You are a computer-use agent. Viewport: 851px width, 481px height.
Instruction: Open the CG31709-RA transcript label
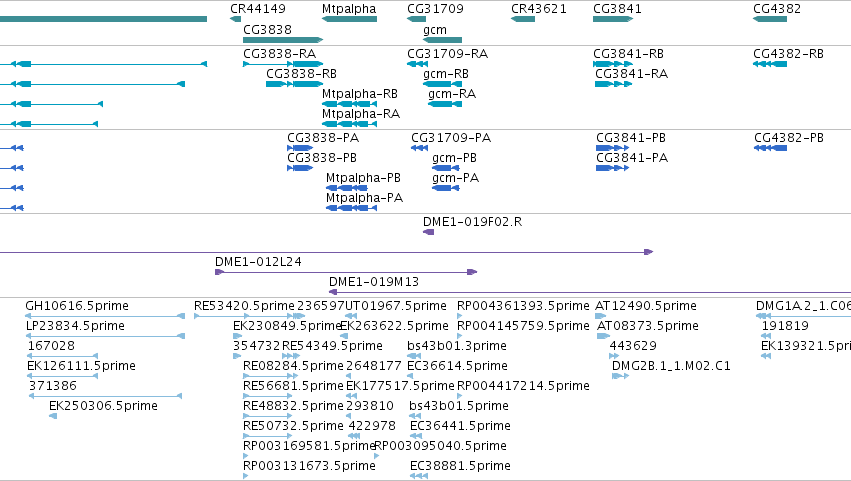coord(447,54)
